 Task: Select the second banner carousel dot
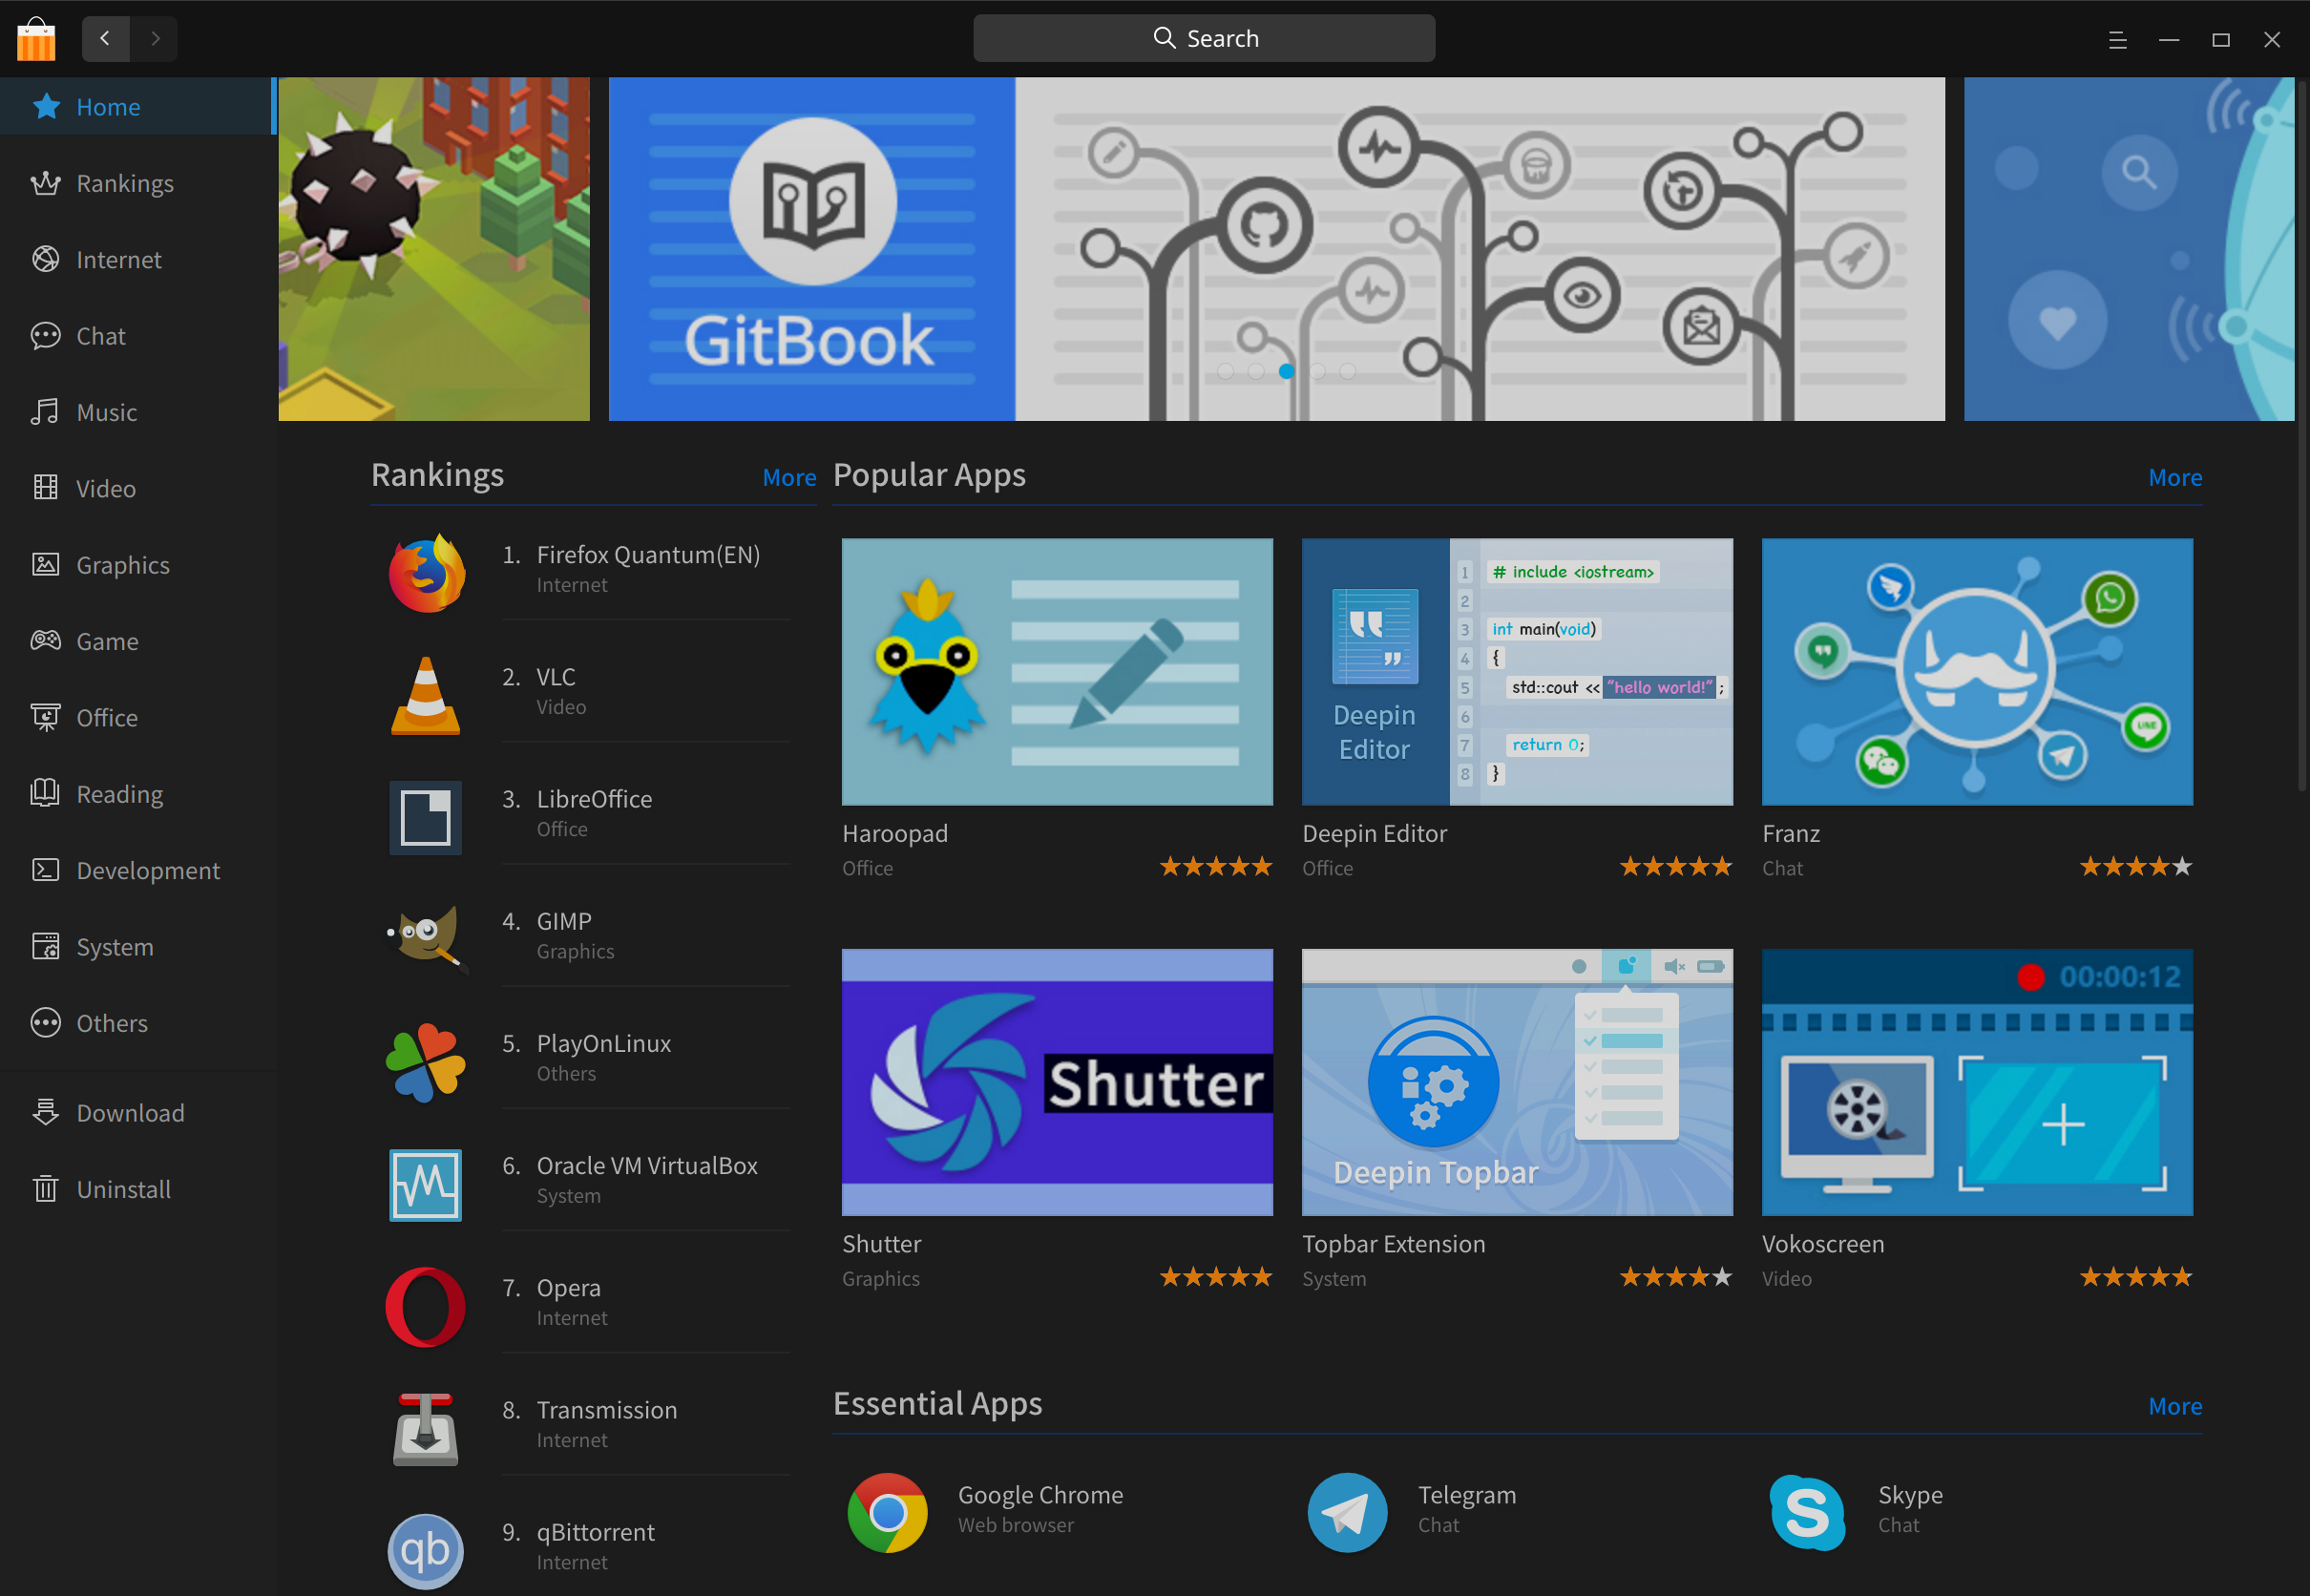1256,371
